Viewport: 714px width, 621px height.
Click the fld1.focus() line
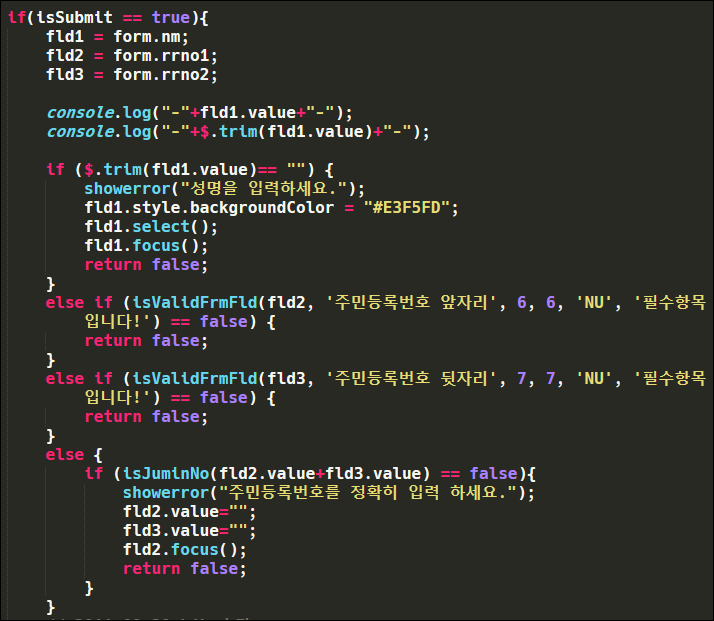[x=146, y=245]
